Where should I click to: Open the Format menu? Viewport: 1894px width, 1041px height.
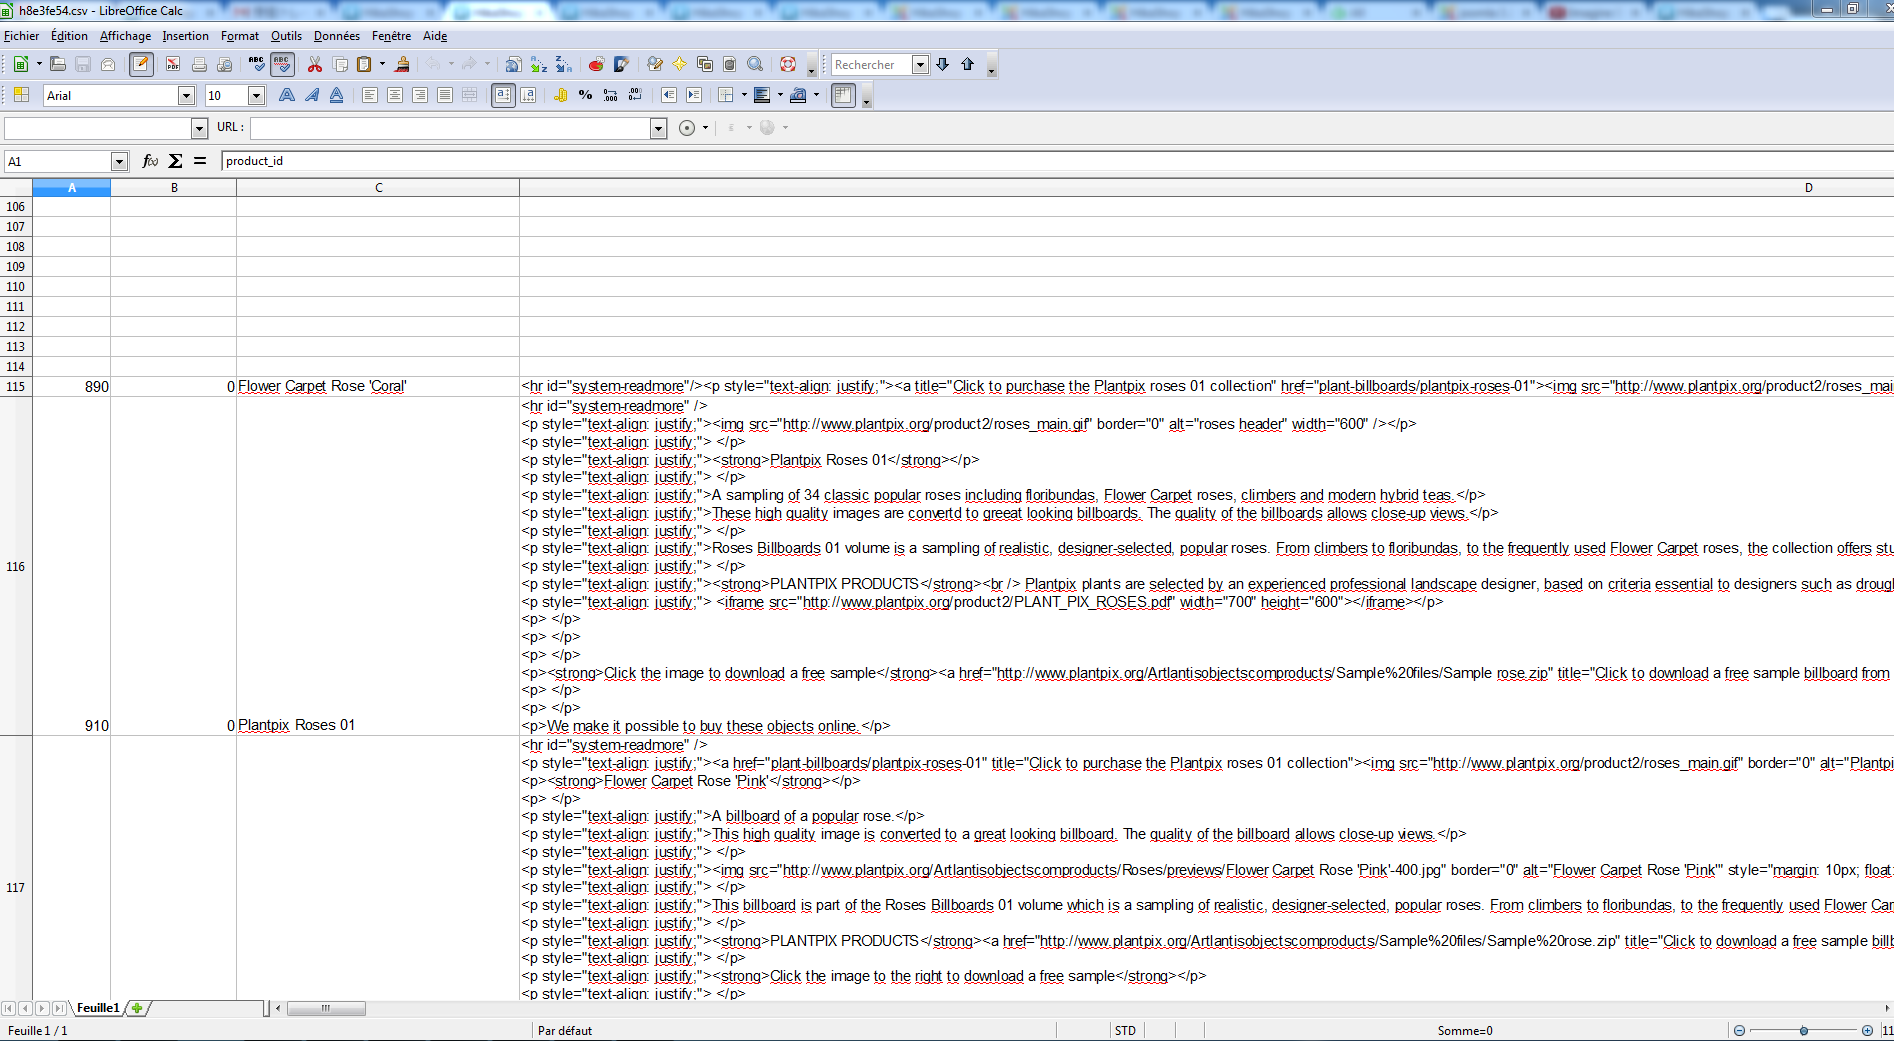point(239,36)
